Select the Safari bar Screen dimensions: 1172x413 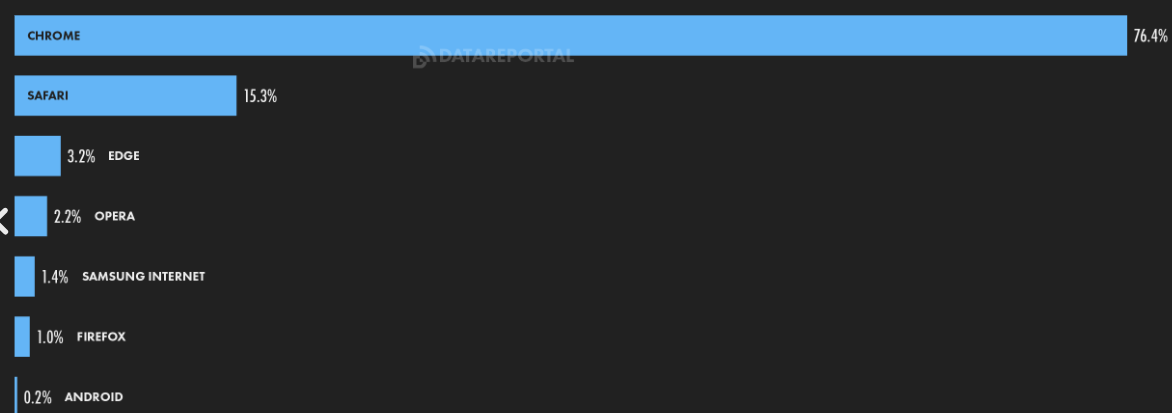pyautogui.click(x=125, y=96)
